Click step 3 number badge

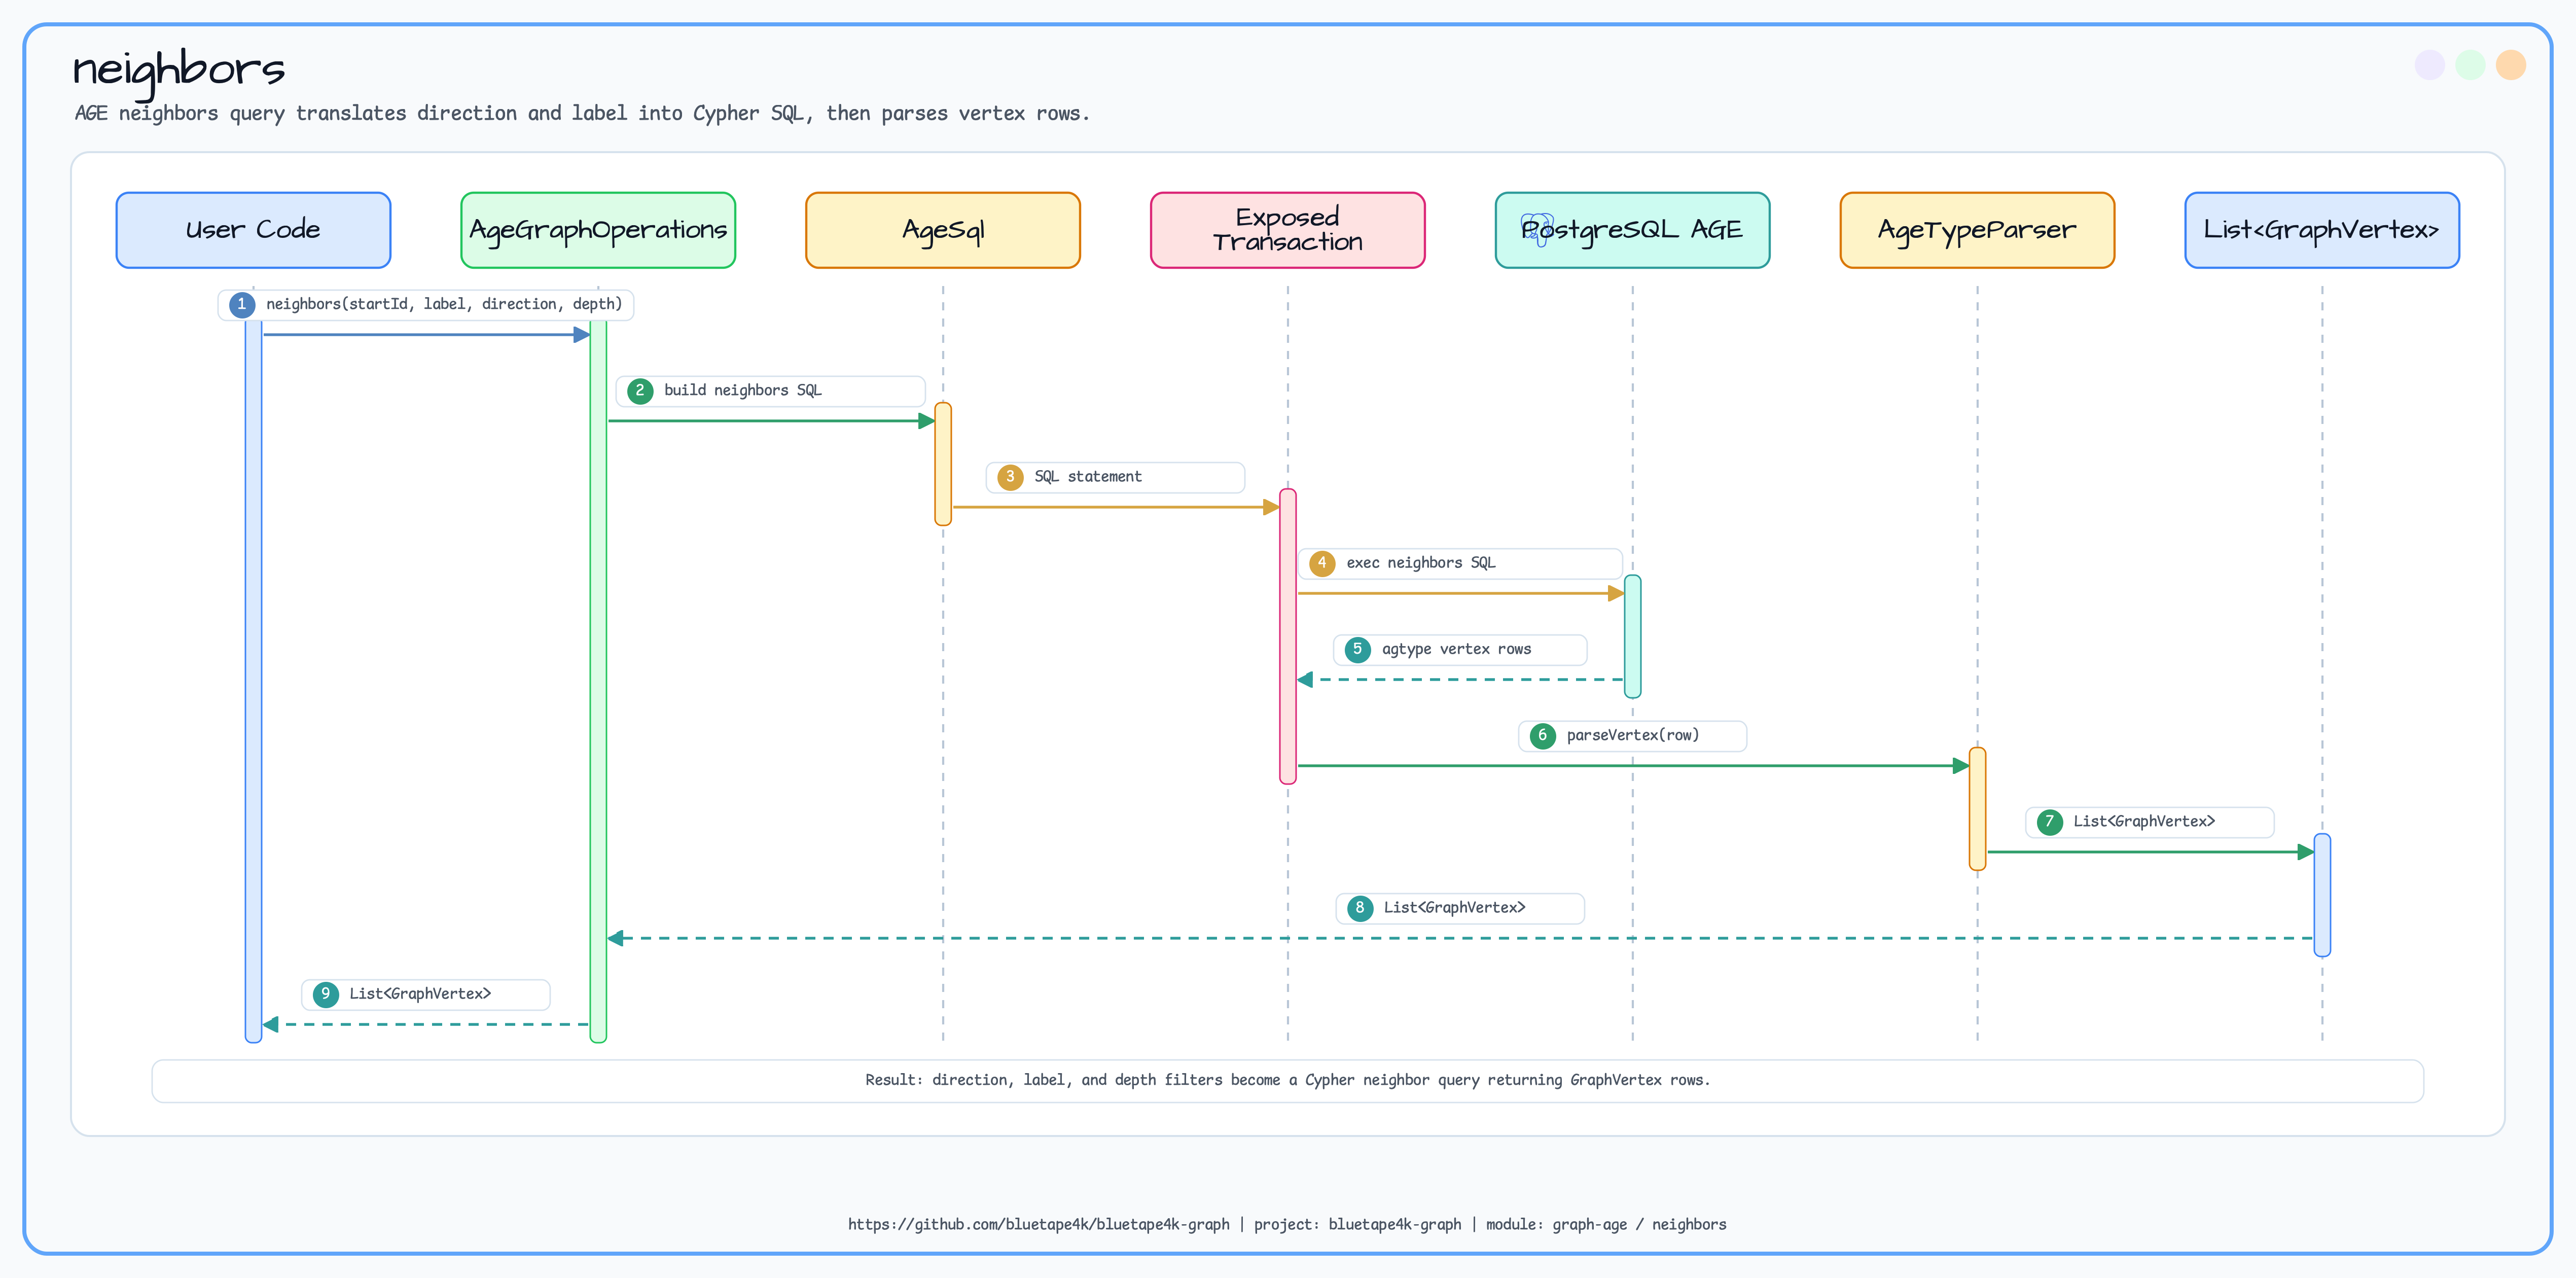point(1010,477)
